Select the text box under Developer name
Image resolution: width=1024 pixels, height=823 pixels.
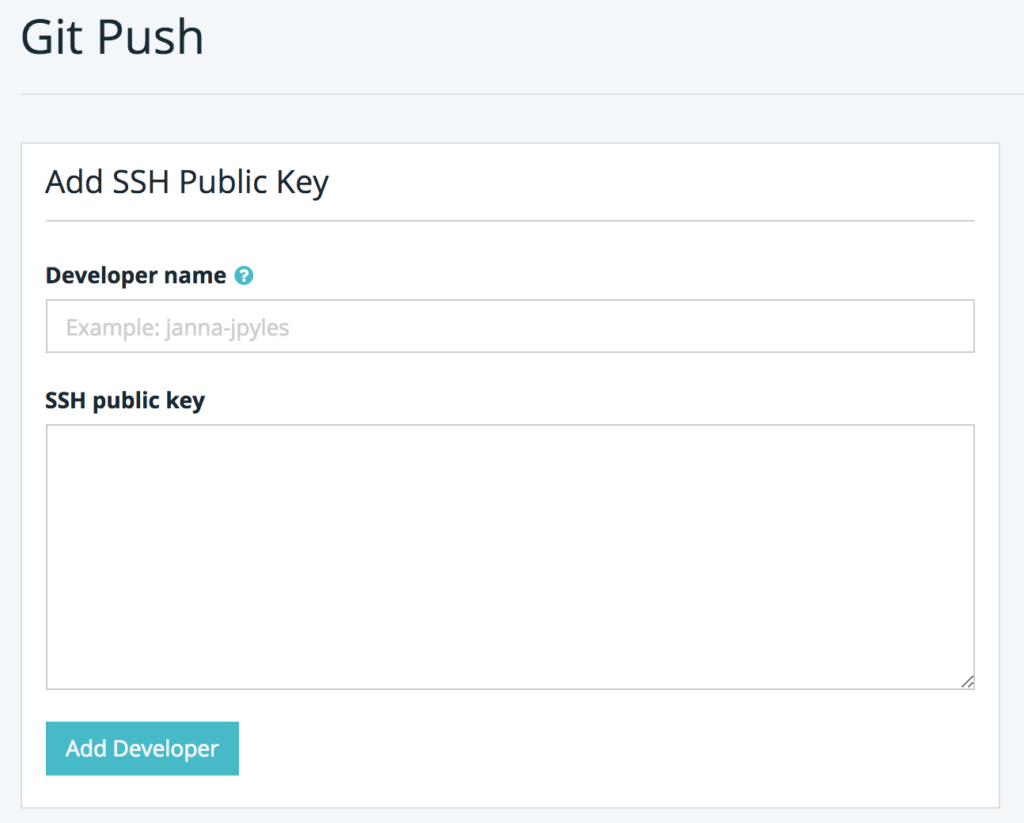(510, 326)
